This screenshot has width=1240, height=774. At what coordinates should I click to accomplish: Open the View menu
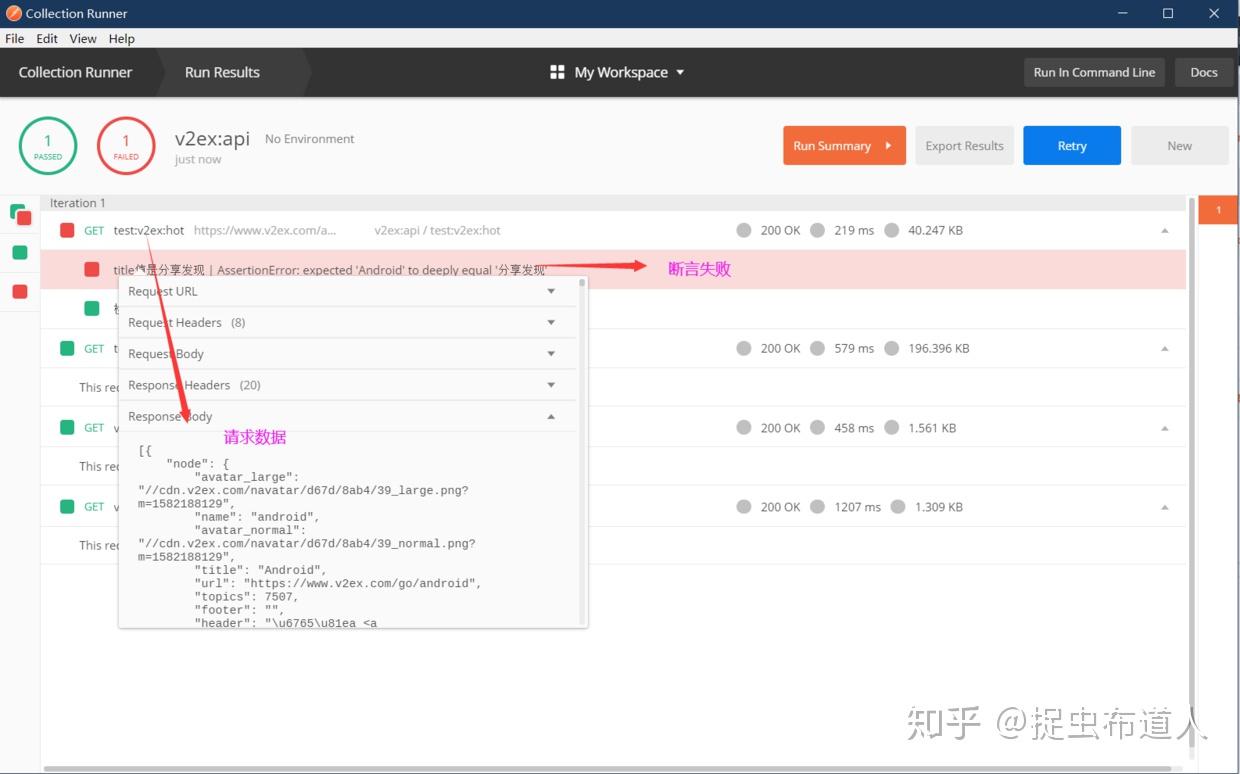82,38
